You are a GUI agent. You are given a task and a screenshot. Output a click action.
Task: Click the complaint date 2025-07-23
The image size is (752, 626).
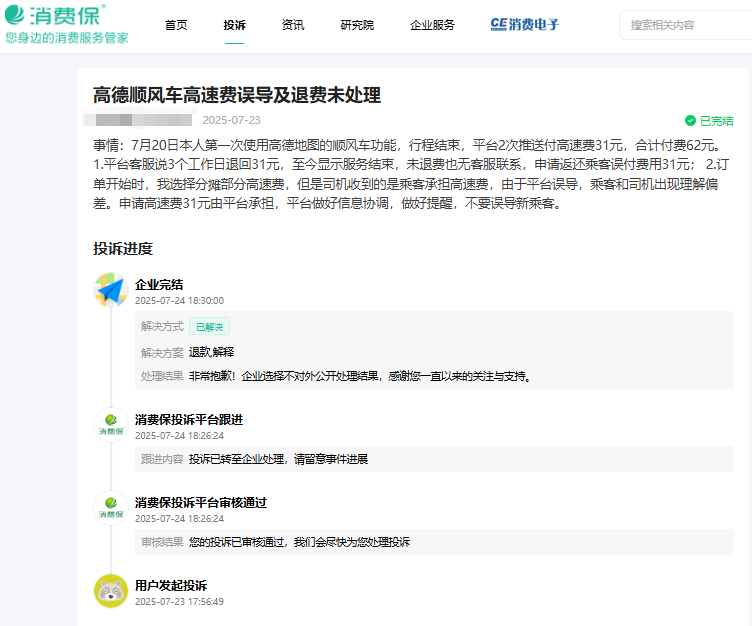tap(232, 120)
